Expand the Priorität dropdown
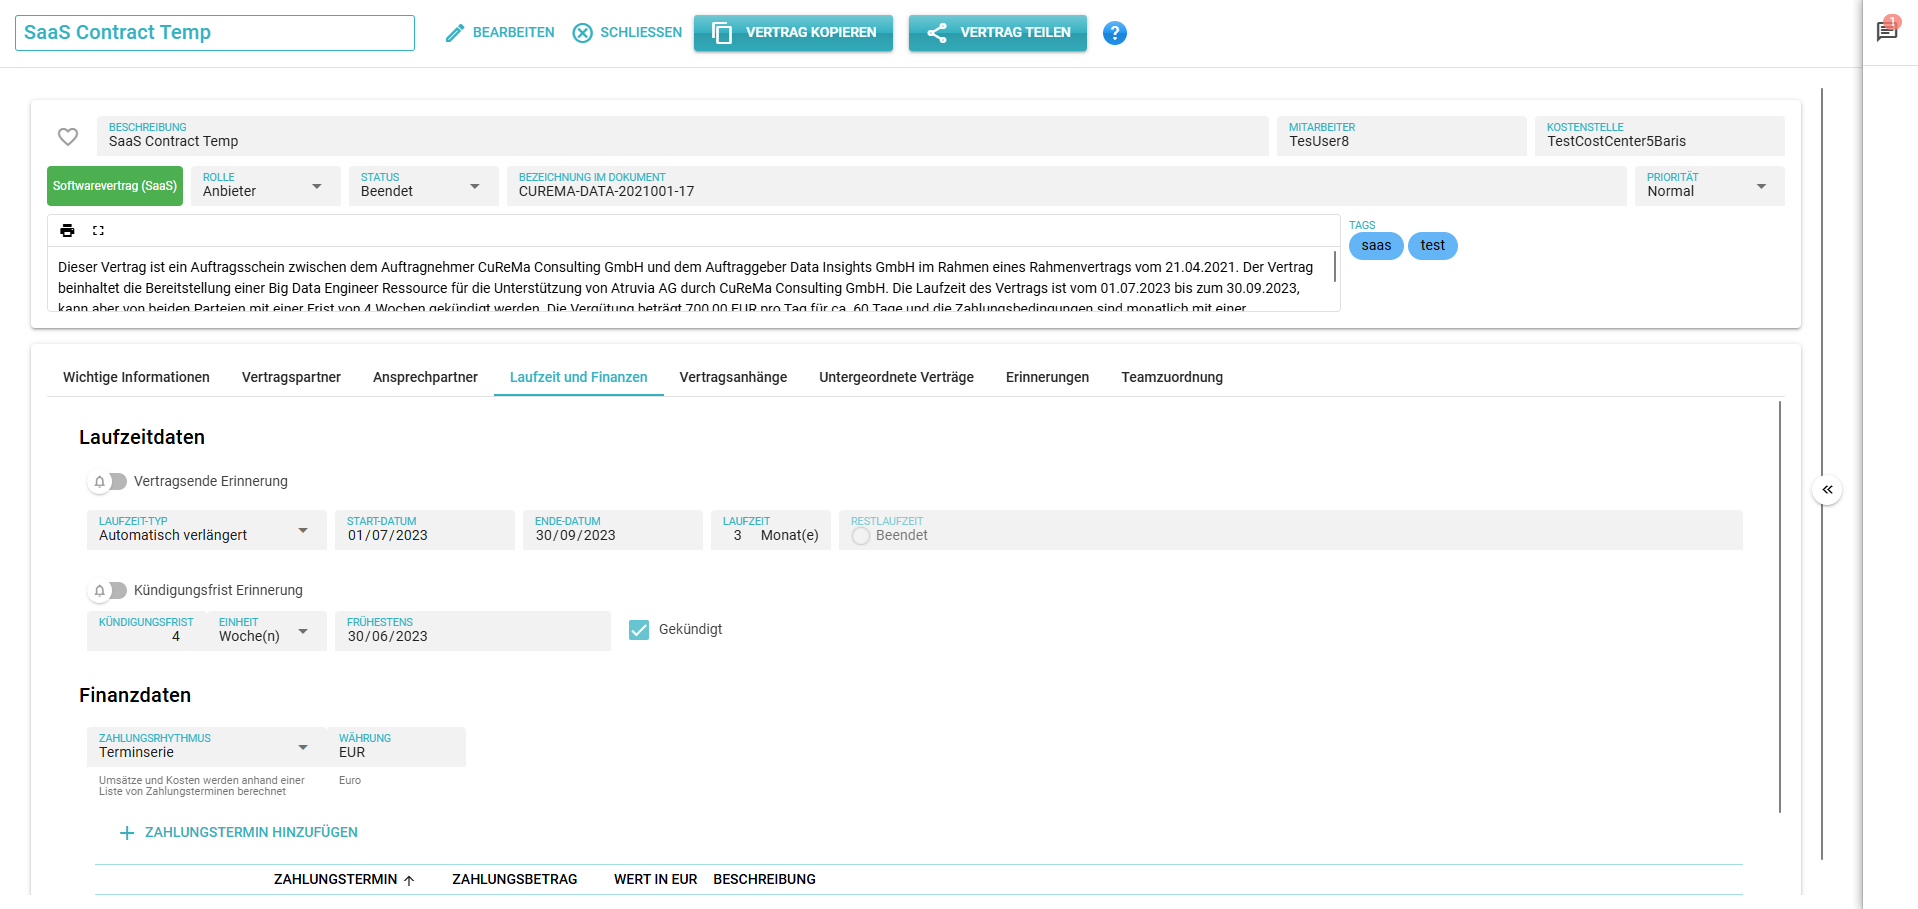Viewport: 1918px width, 909px height. pos(1708,187)
